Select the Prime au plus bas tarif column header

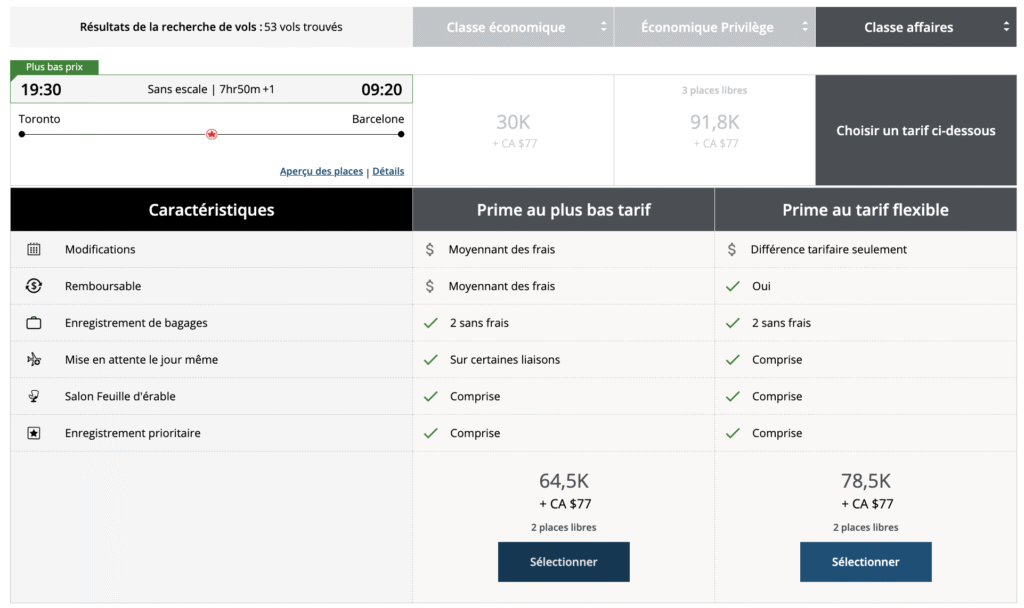(x=563, y=209)
